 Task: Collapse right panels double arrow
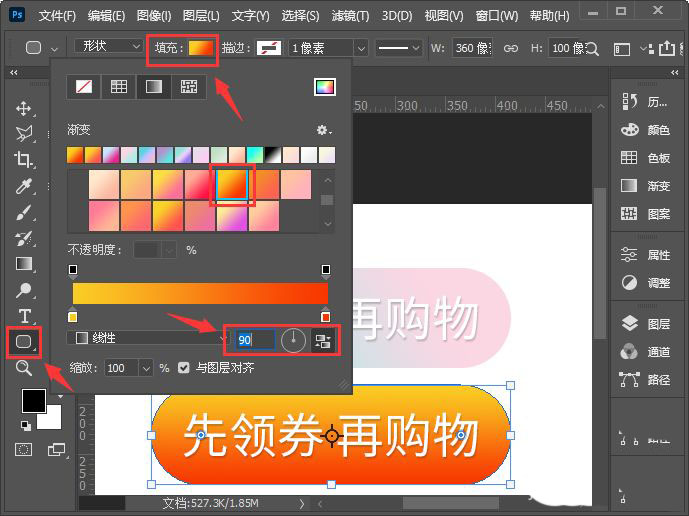coord(674,72)
